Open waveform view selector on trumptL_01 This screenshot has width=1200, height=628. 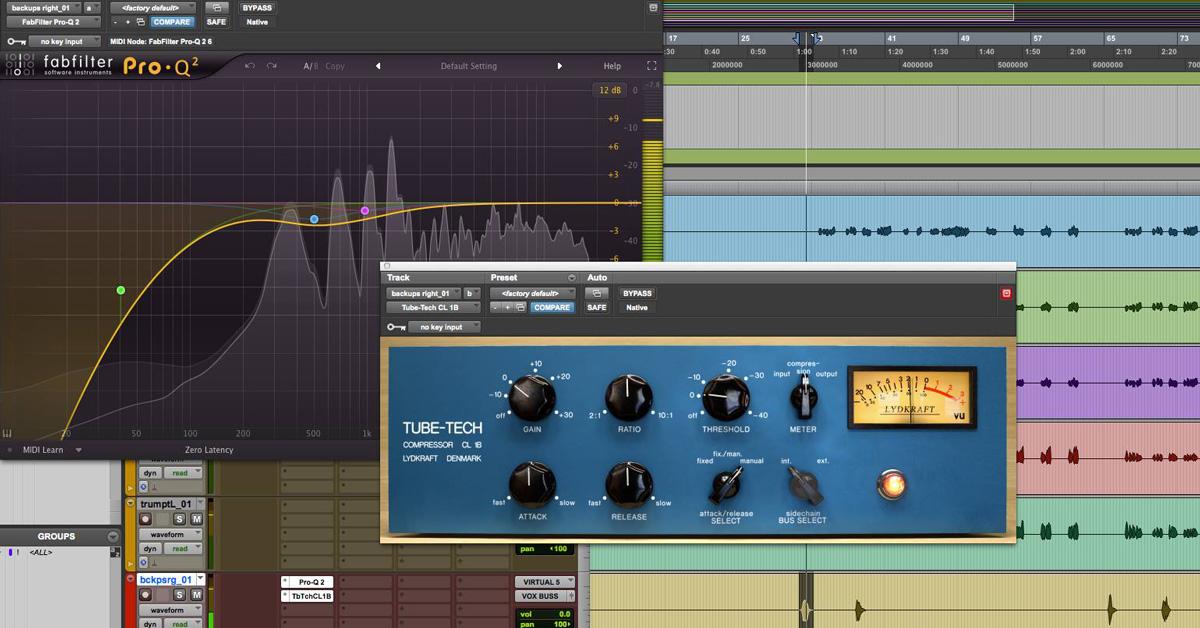coord(170,534)
